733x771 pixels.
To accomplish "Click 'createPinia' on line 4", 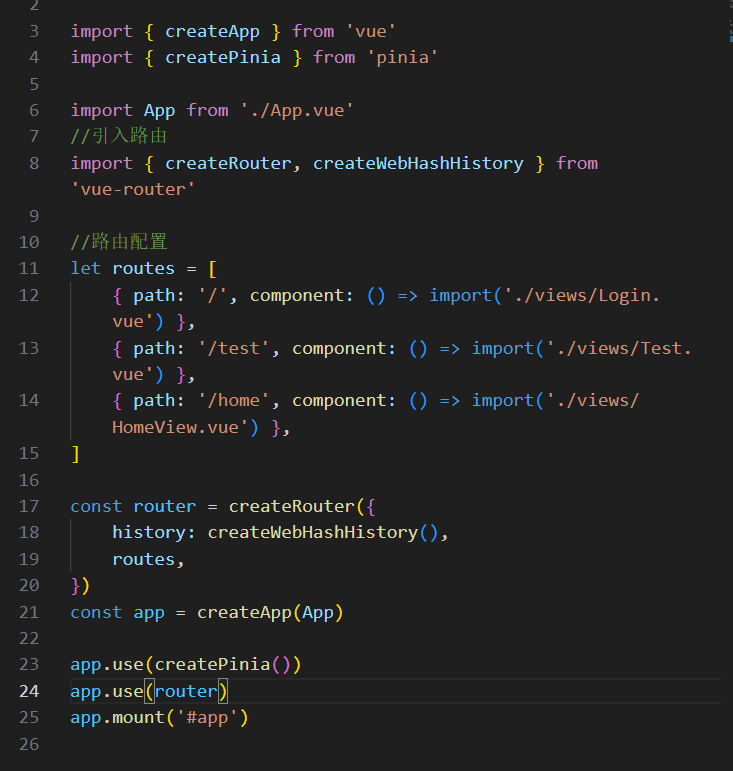I will point(223,58).
